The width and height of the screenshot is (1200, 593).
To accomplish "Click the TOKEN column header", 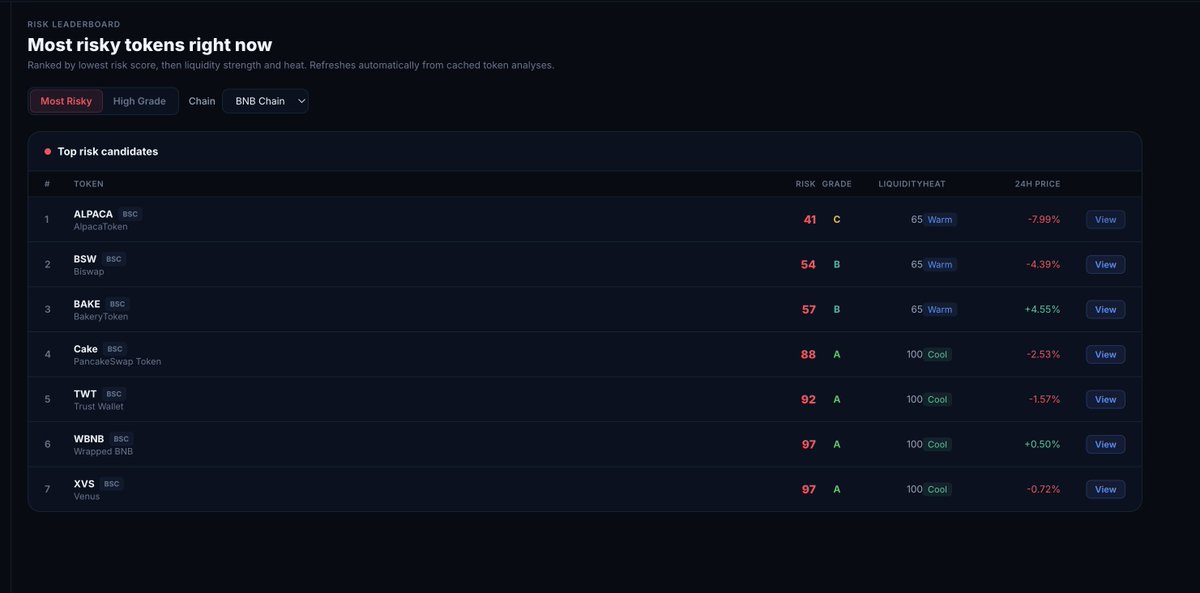I will point(88,184).
